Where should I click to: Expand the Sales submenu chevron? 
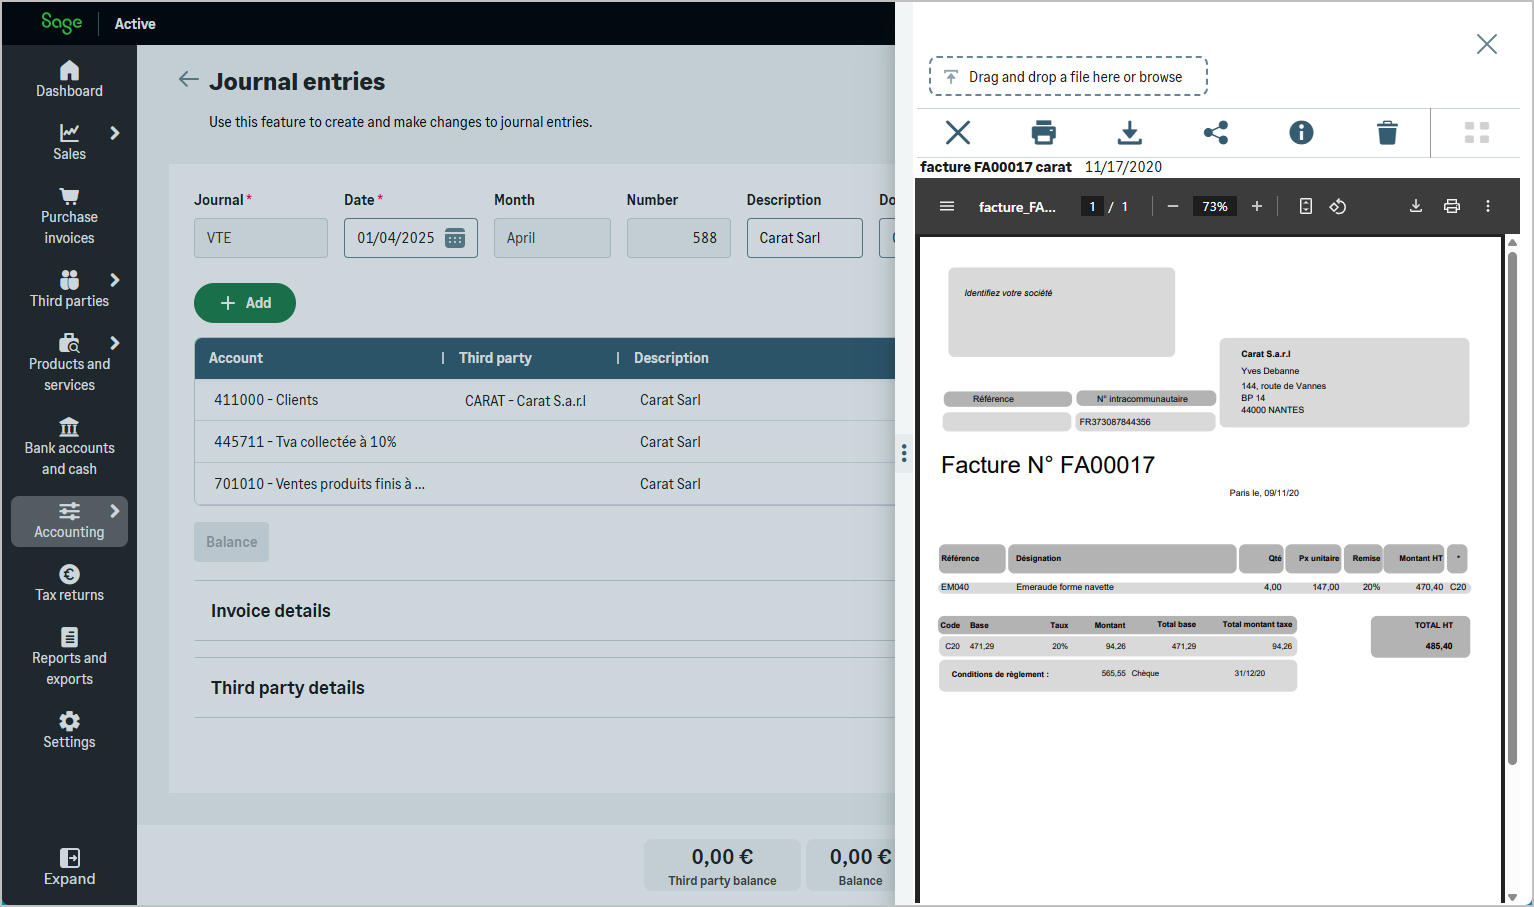tap(115, 133)
